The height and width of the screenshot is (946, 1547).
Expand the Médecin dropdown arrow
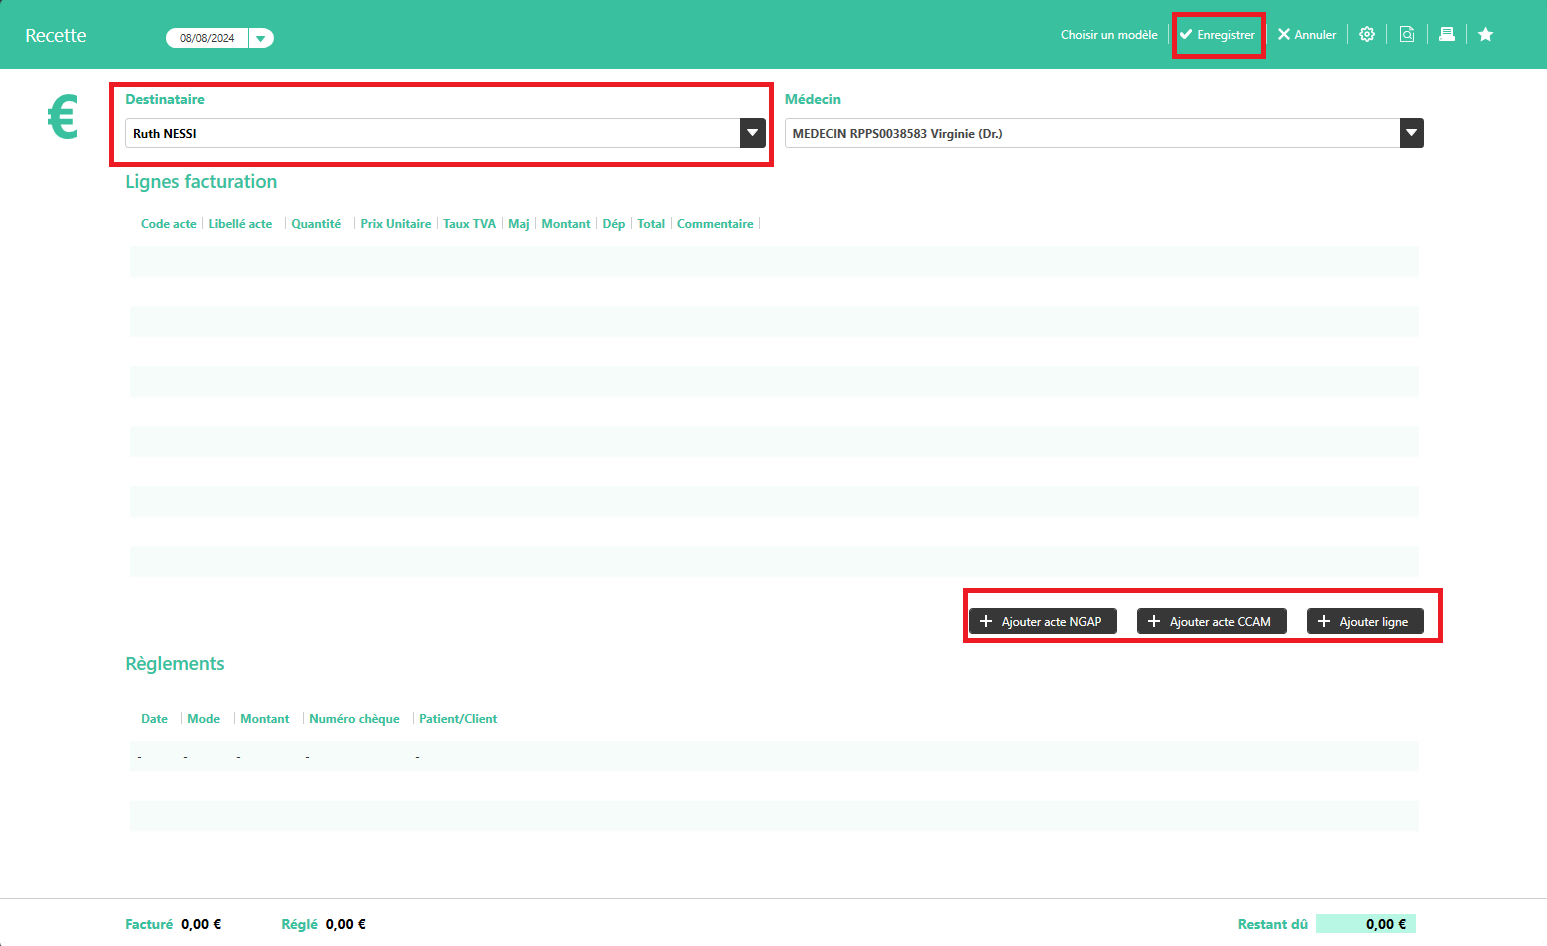[1411, 133]
